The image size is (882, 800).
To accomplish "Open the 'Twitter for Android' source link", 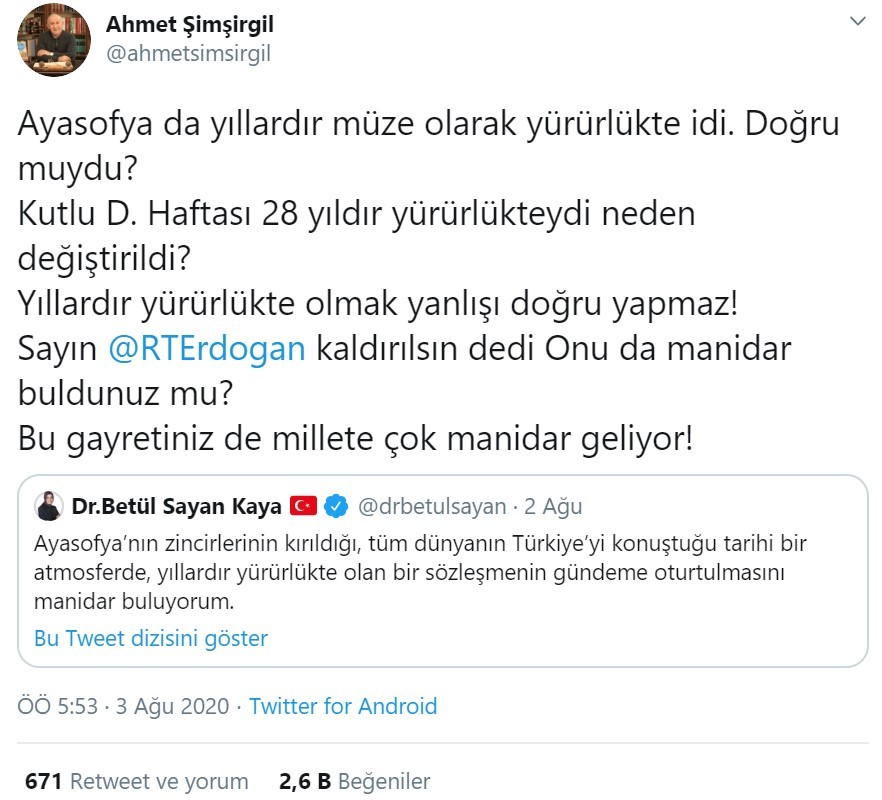I will tap(343, 706).
